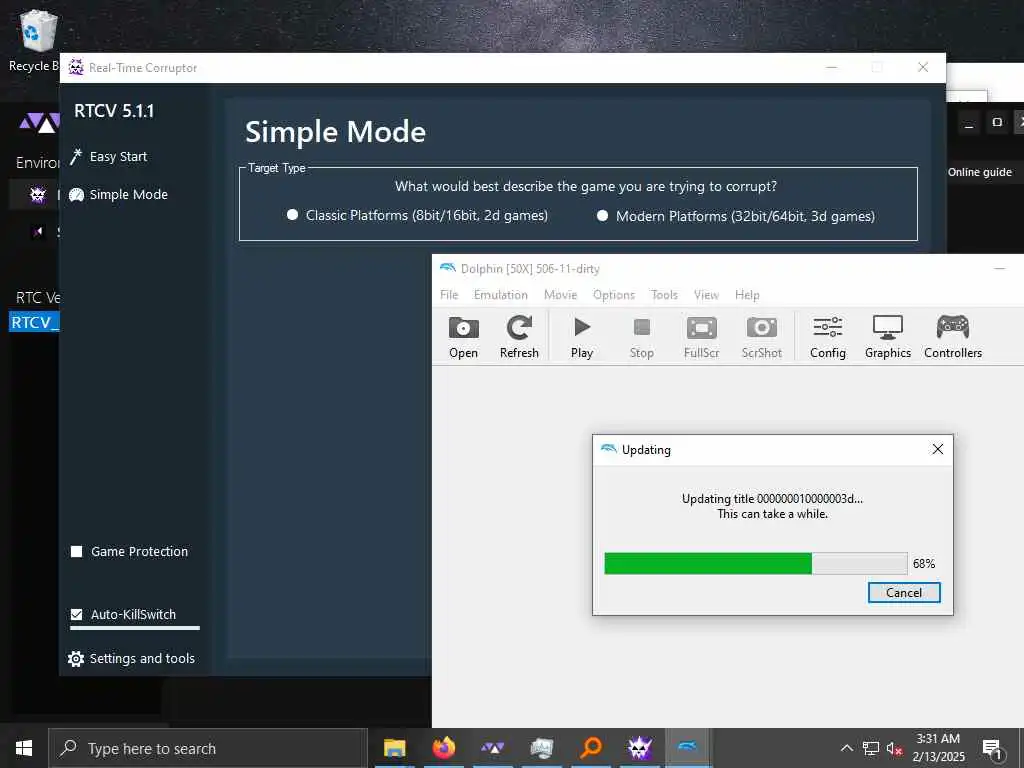Open Dolphin Config settings
The image size is (1024, 768).
pos(827,336)
